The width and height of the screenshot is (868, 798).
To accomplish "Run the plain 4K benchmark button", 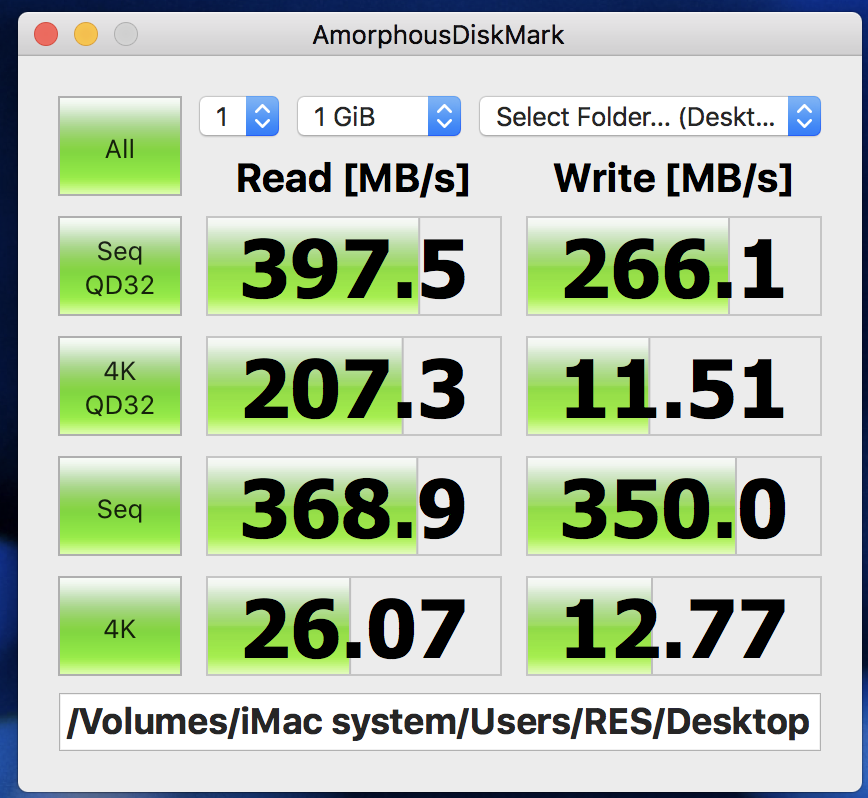I will pos(120,626).
